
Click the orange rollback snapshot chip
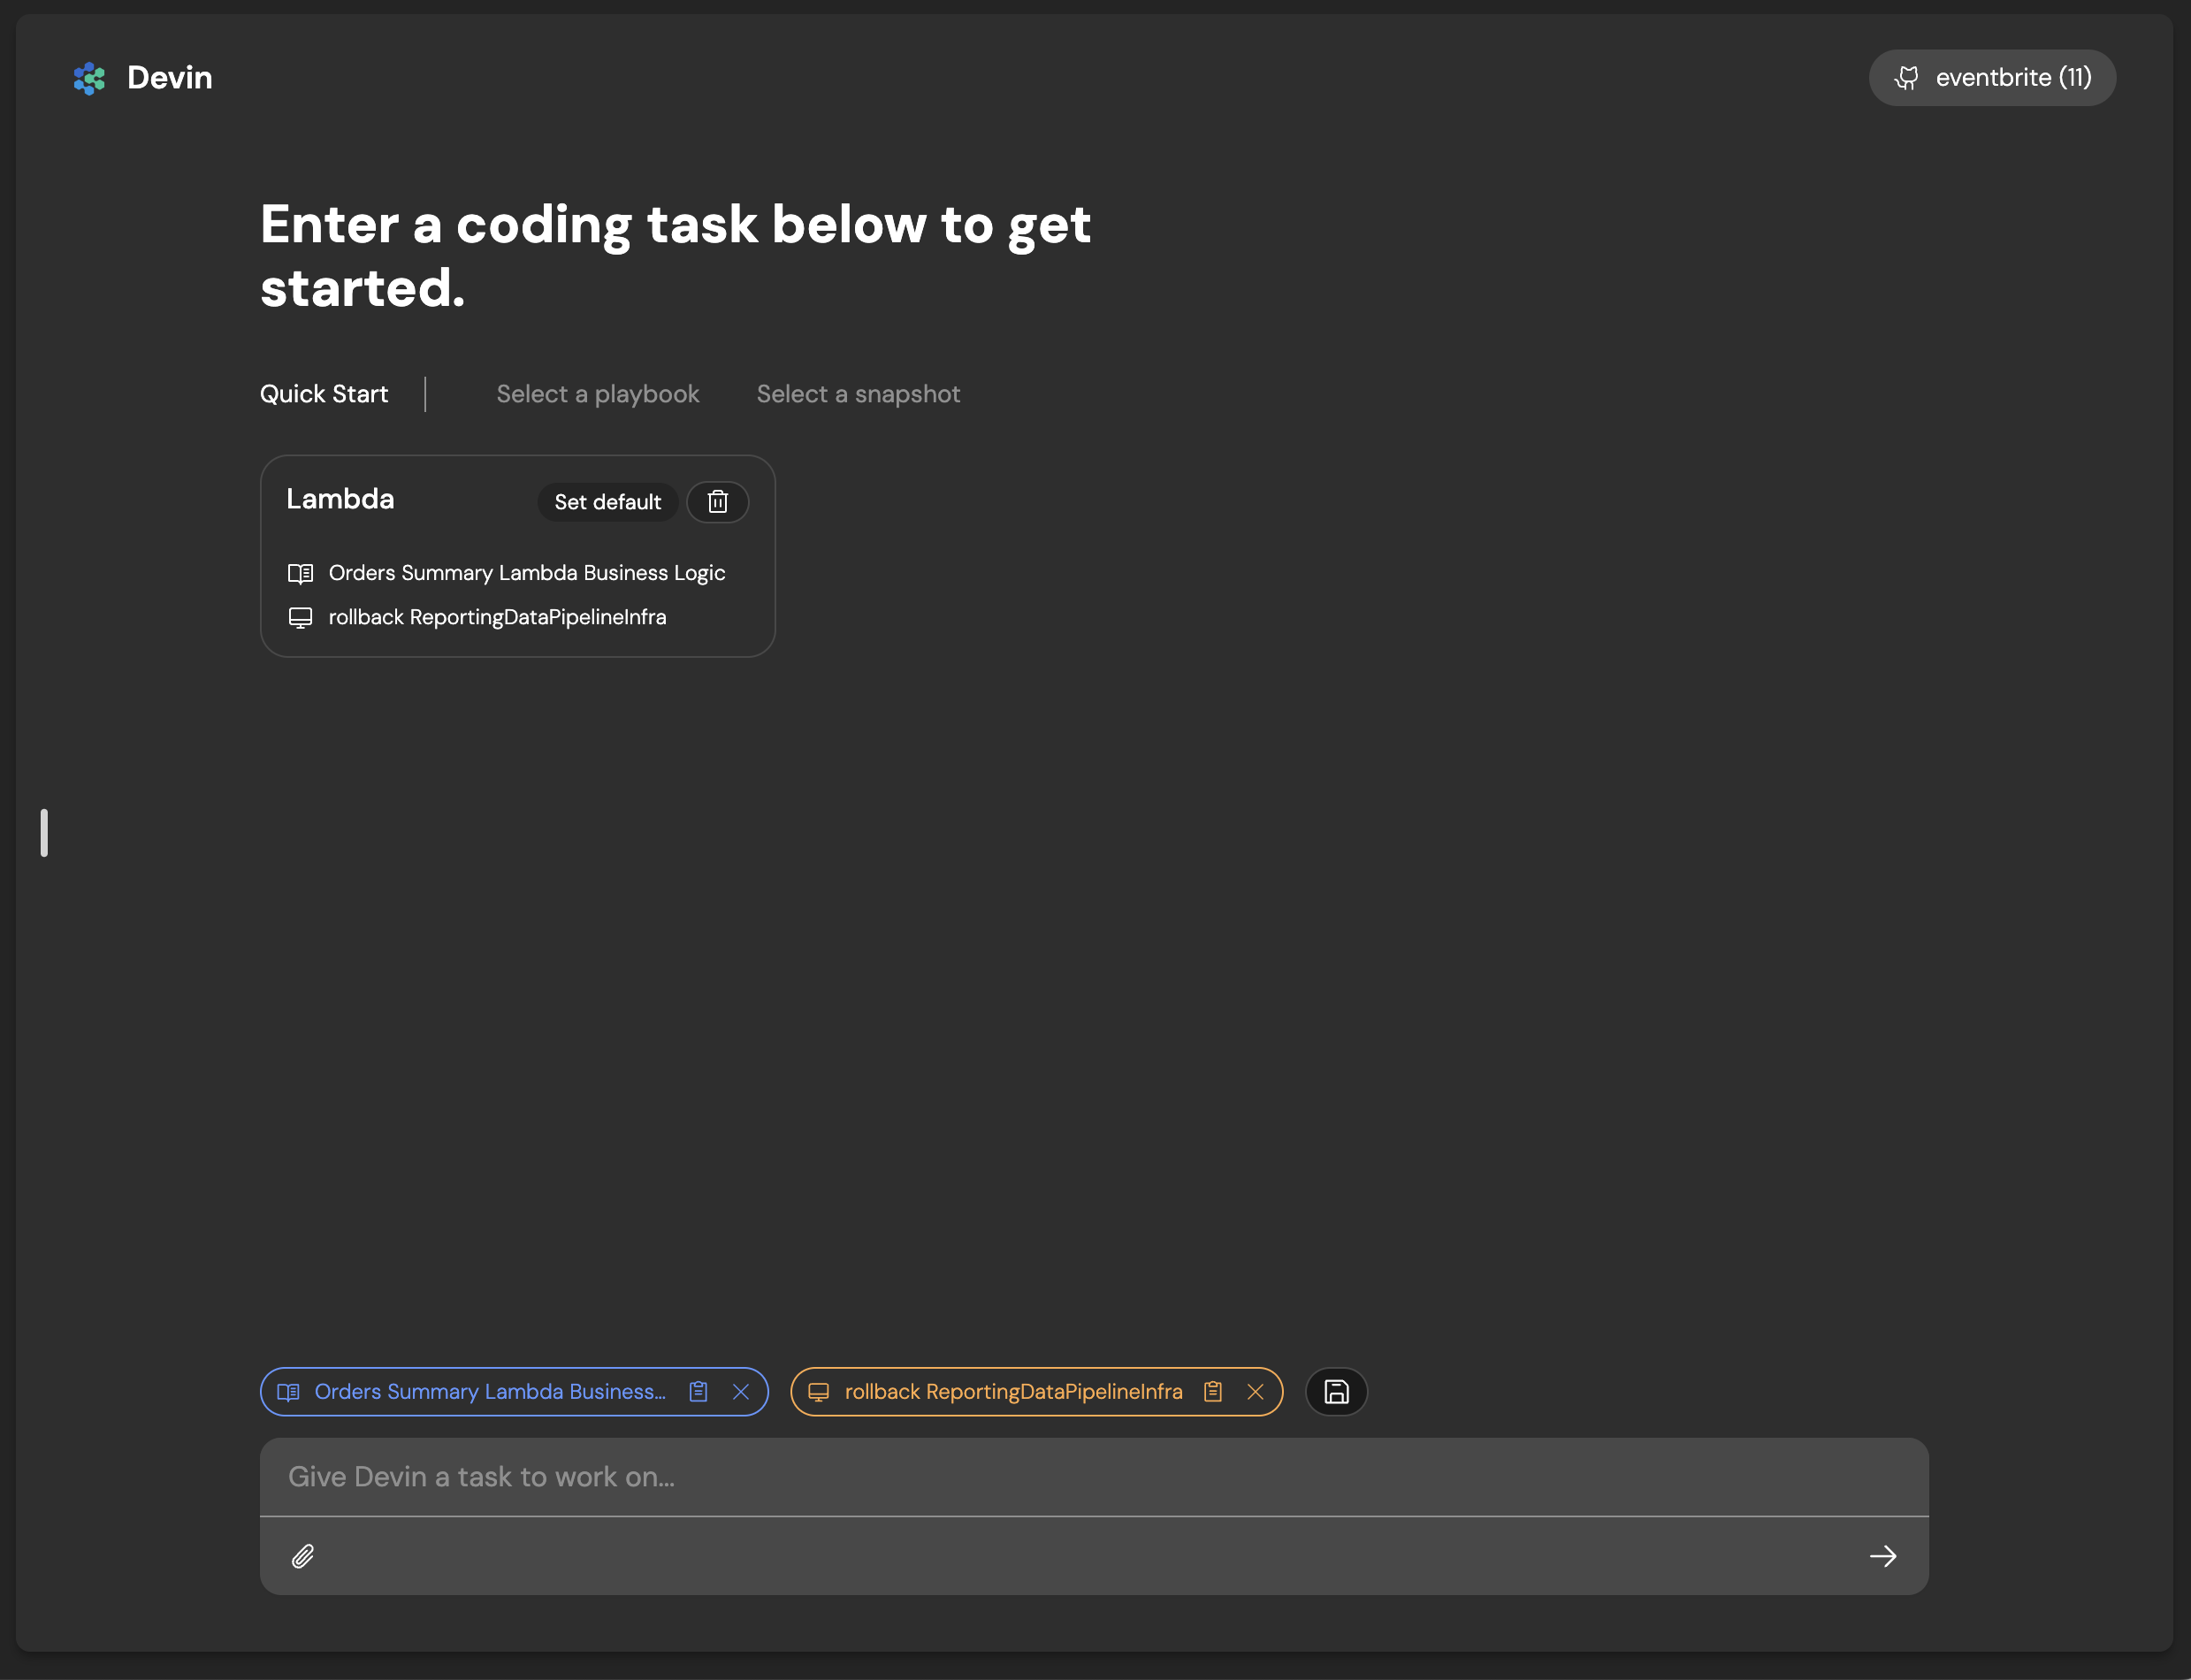coord(1012,1392)
